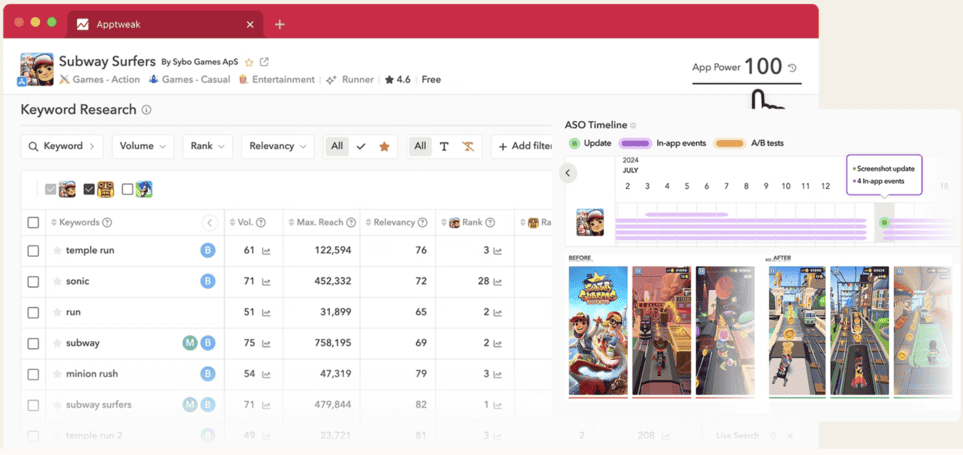963x455 pixels.
Task: Check the subway row checkbox
Action: [33, 343]
